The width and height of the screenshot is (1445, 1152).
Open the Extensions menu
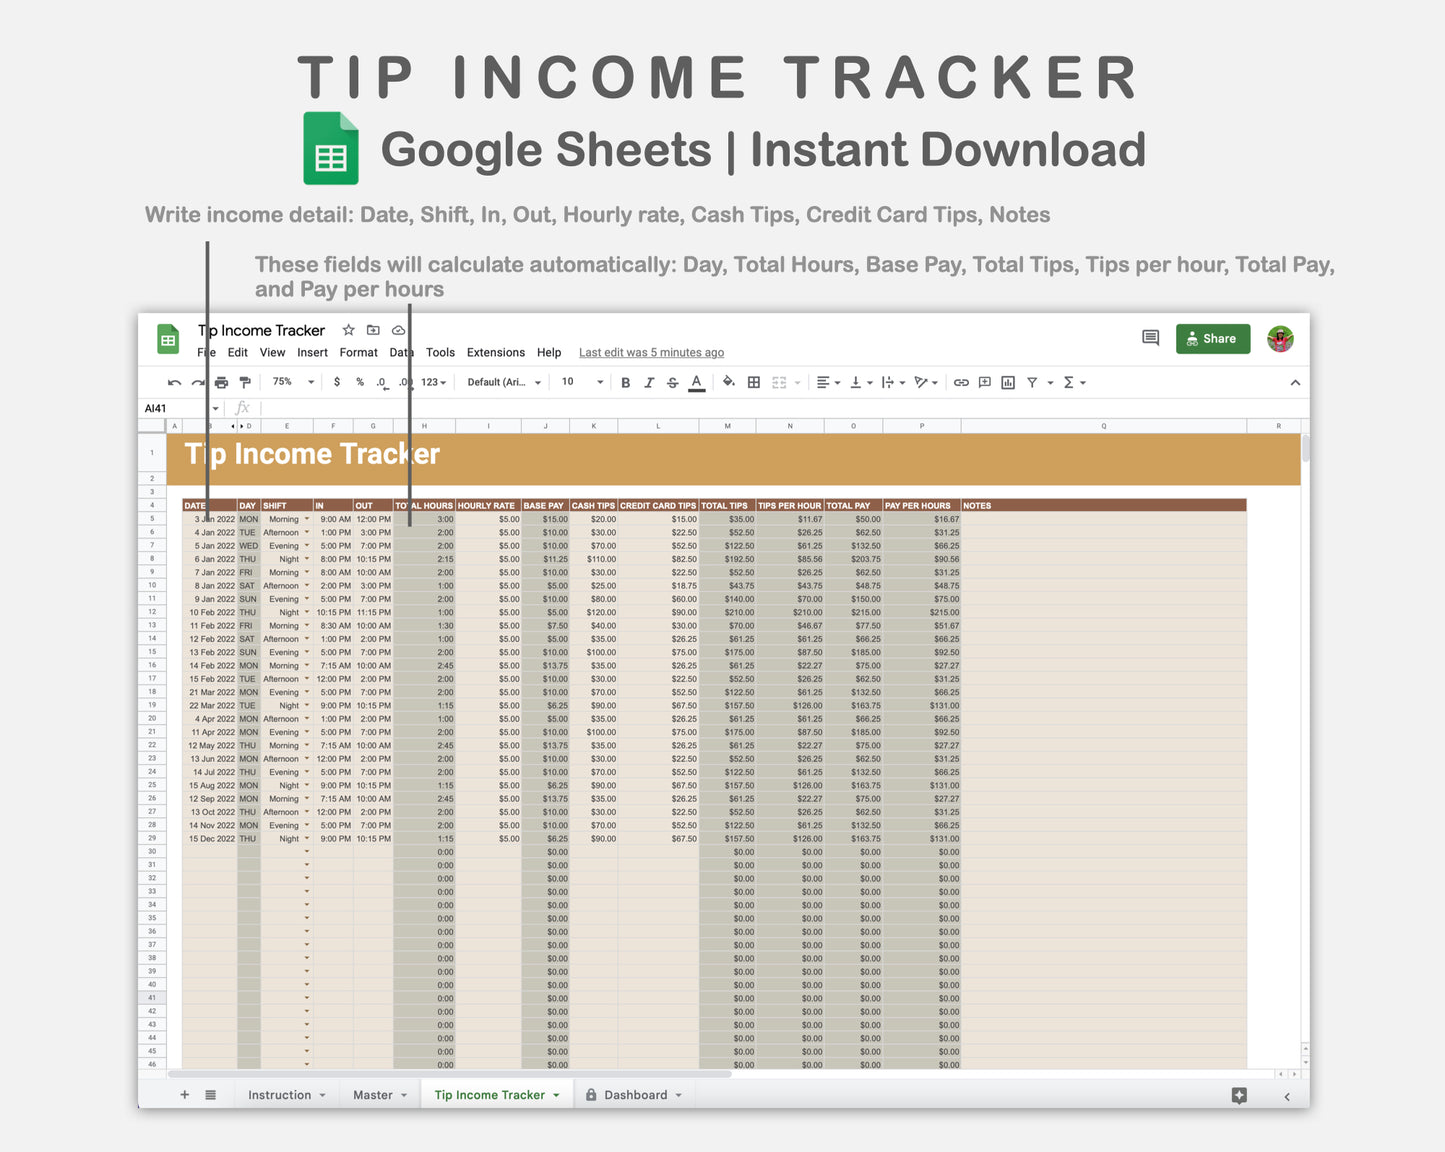click(x=495, y=352)
